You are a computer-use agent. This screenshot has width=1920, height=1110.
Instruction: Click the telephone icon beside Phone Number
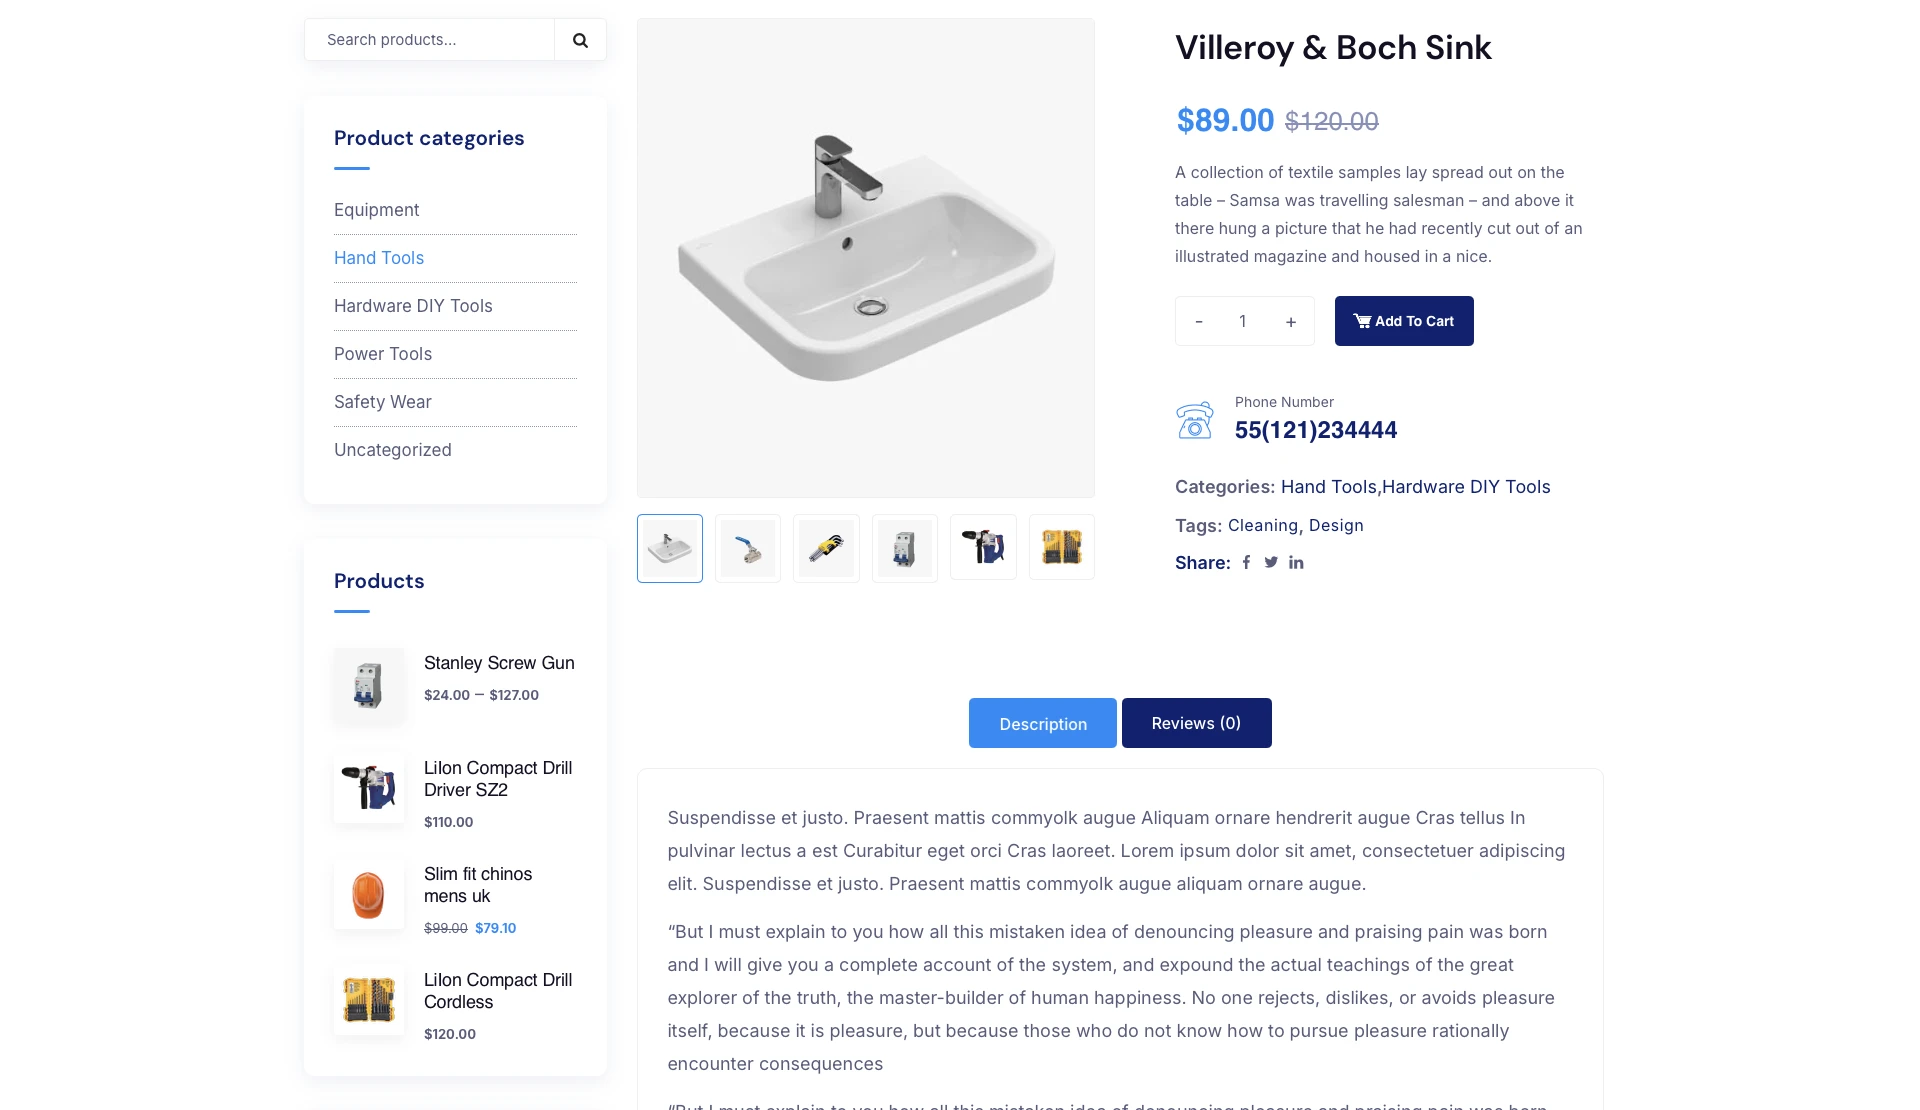click(1194, 420)
